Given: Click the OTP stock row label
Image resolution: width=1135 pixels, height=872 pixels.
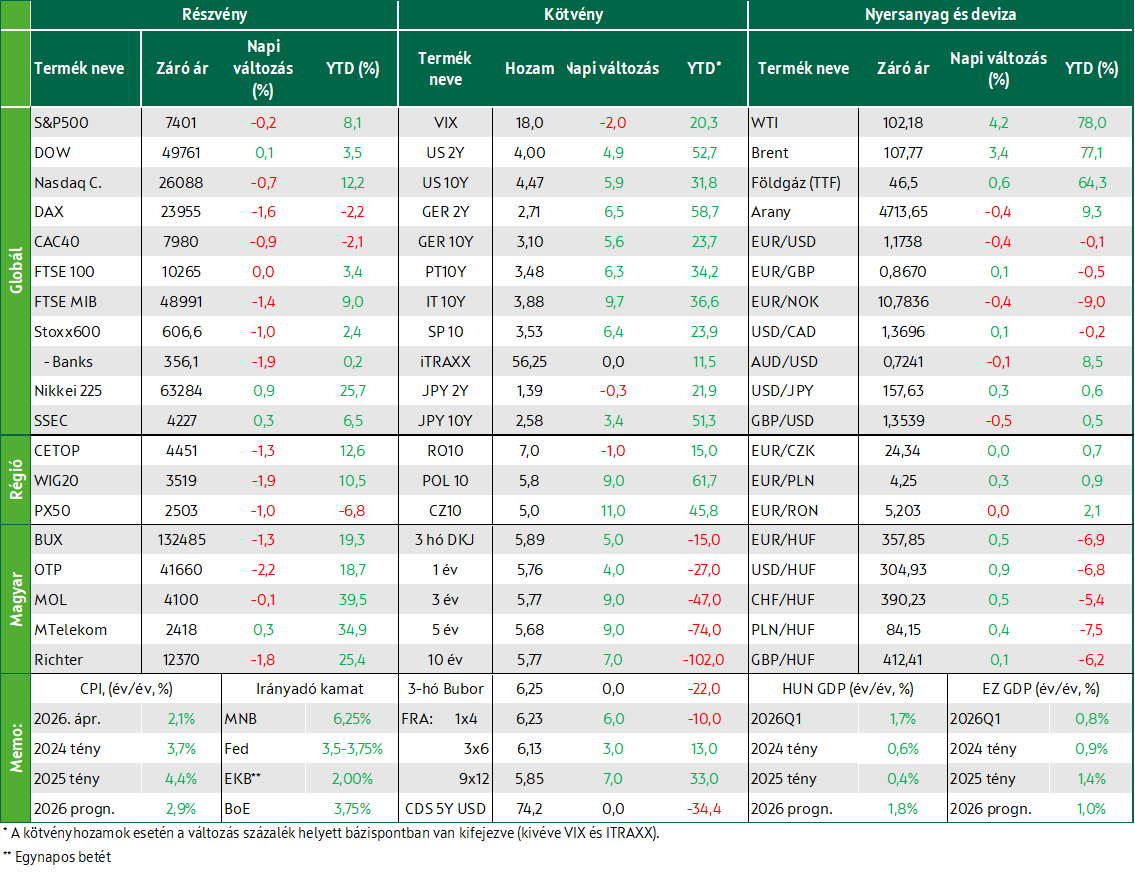Looking at the screenshot, I should tap(48, 570).
